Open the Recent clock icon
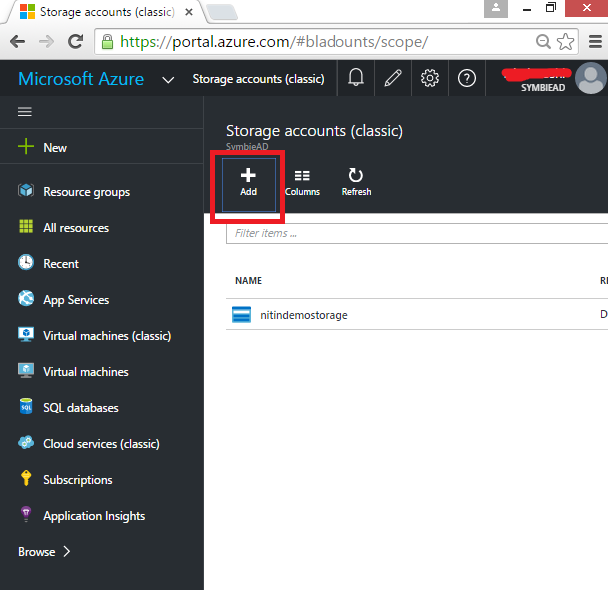The width and height of the screenshot is (608, 590). tap(26, 262)
